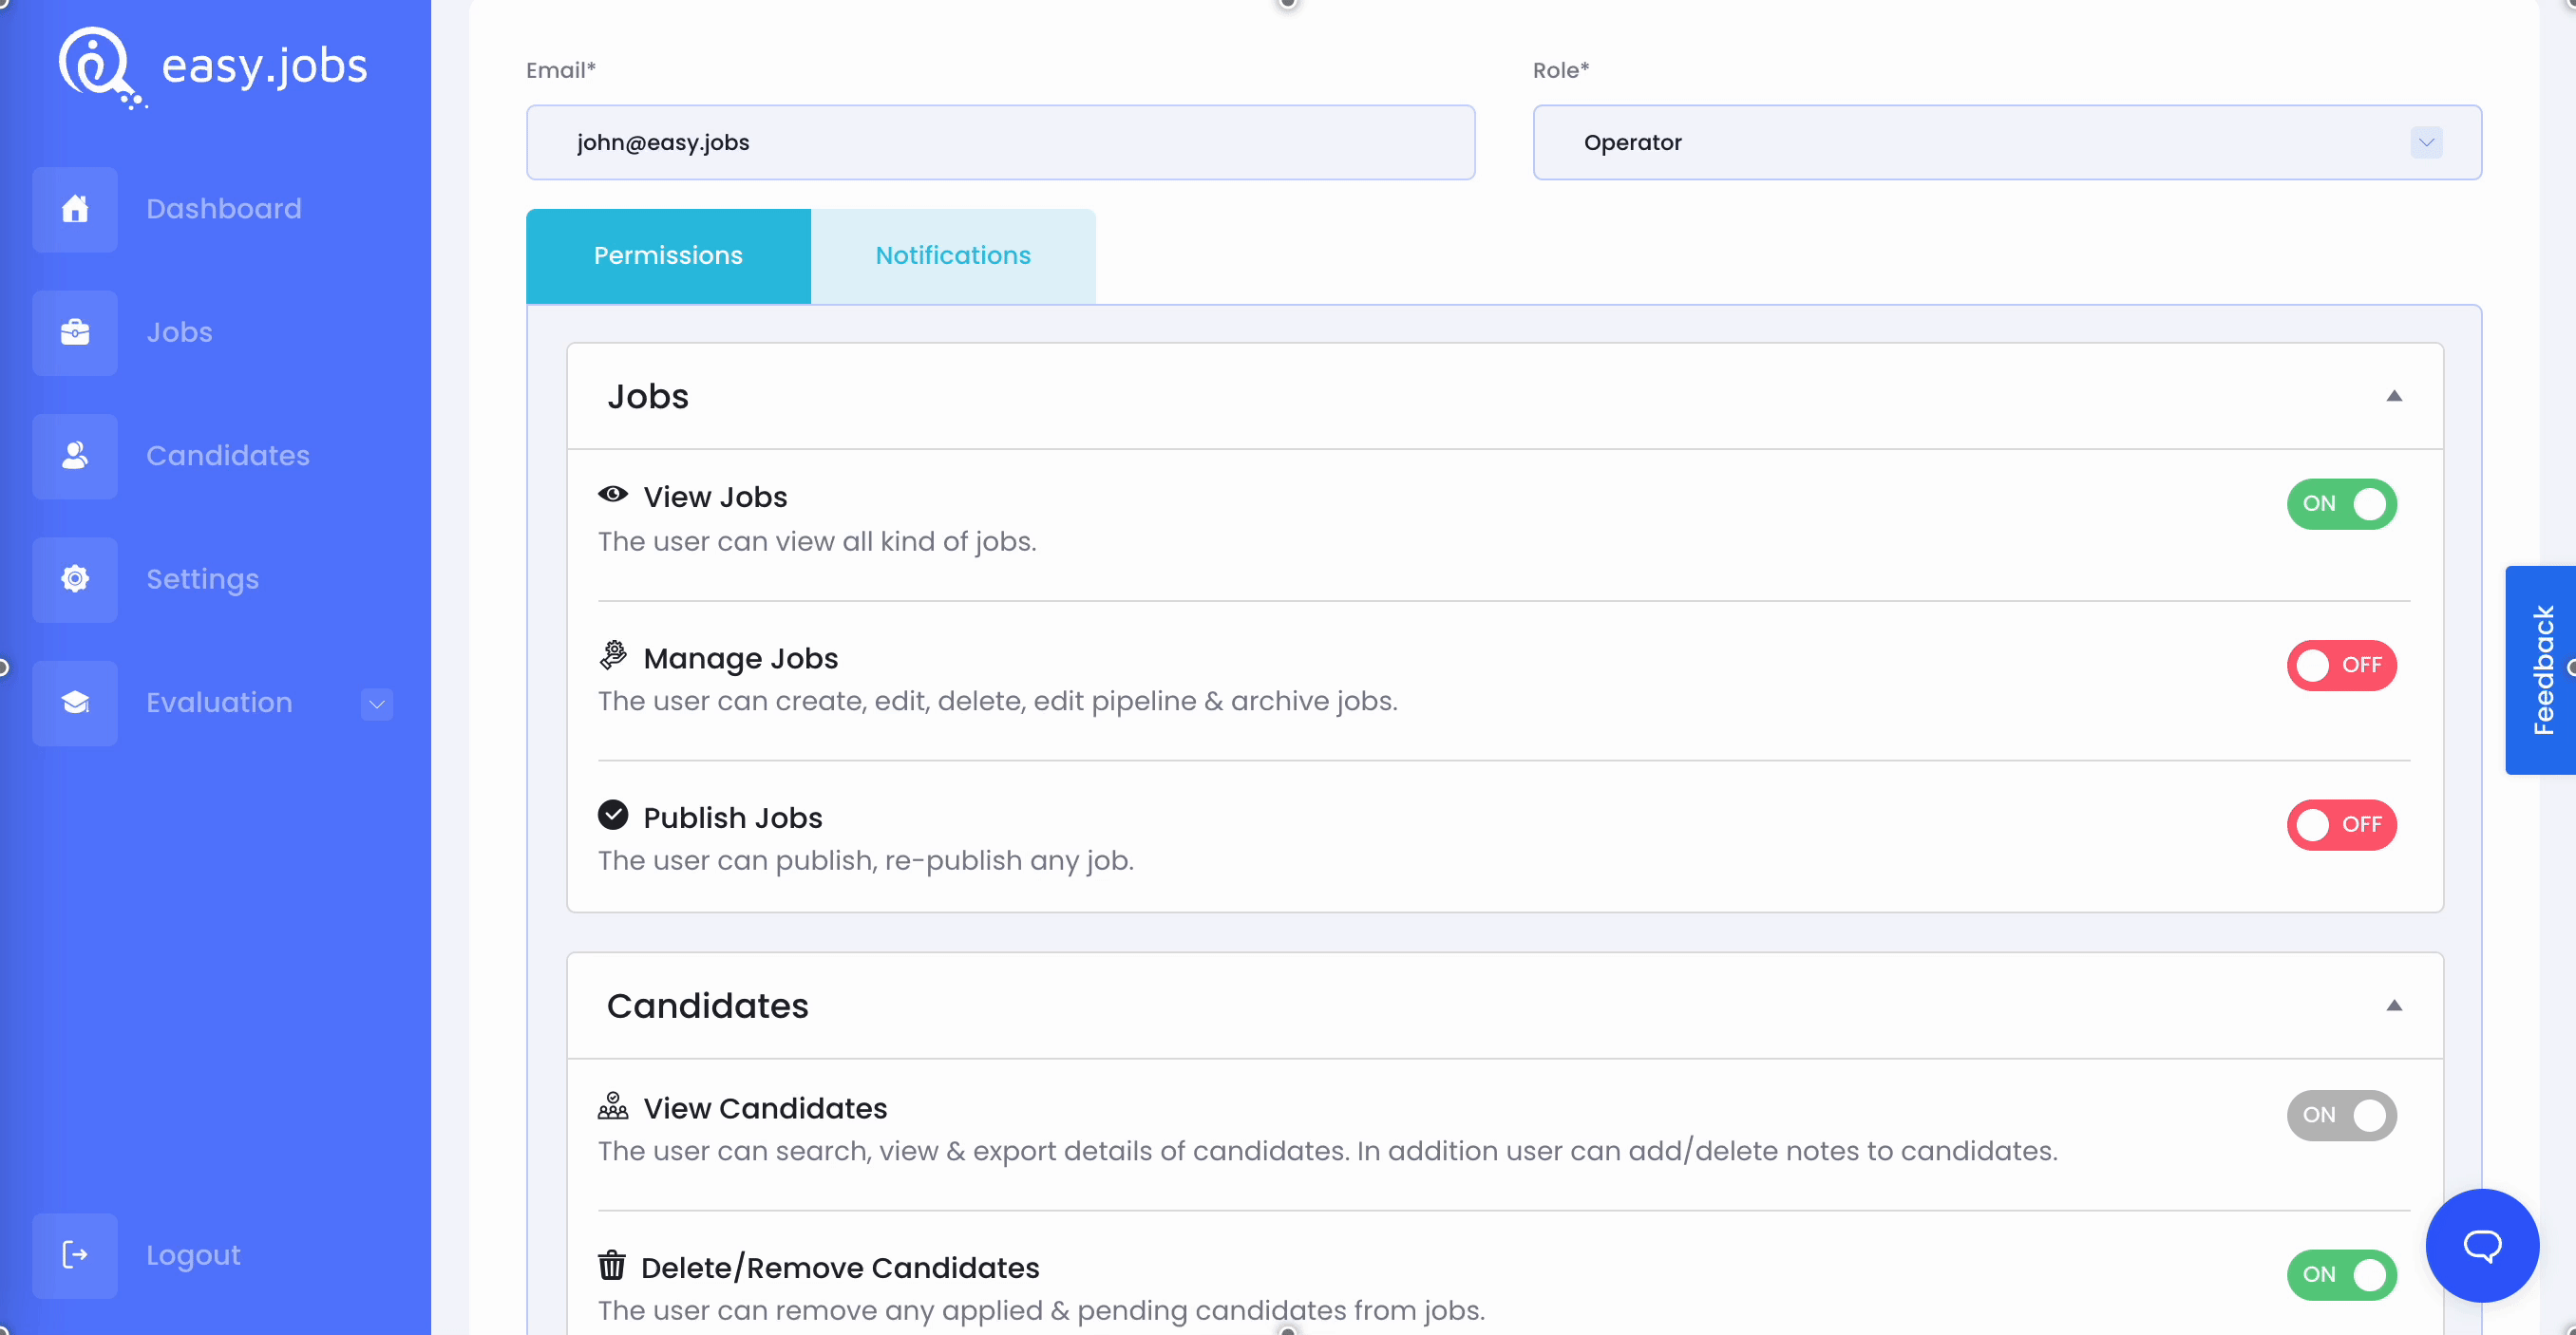Enable the Manage Jobs permission toggle
This screenshot has height=1335, width=2576.
[2341, 665]
